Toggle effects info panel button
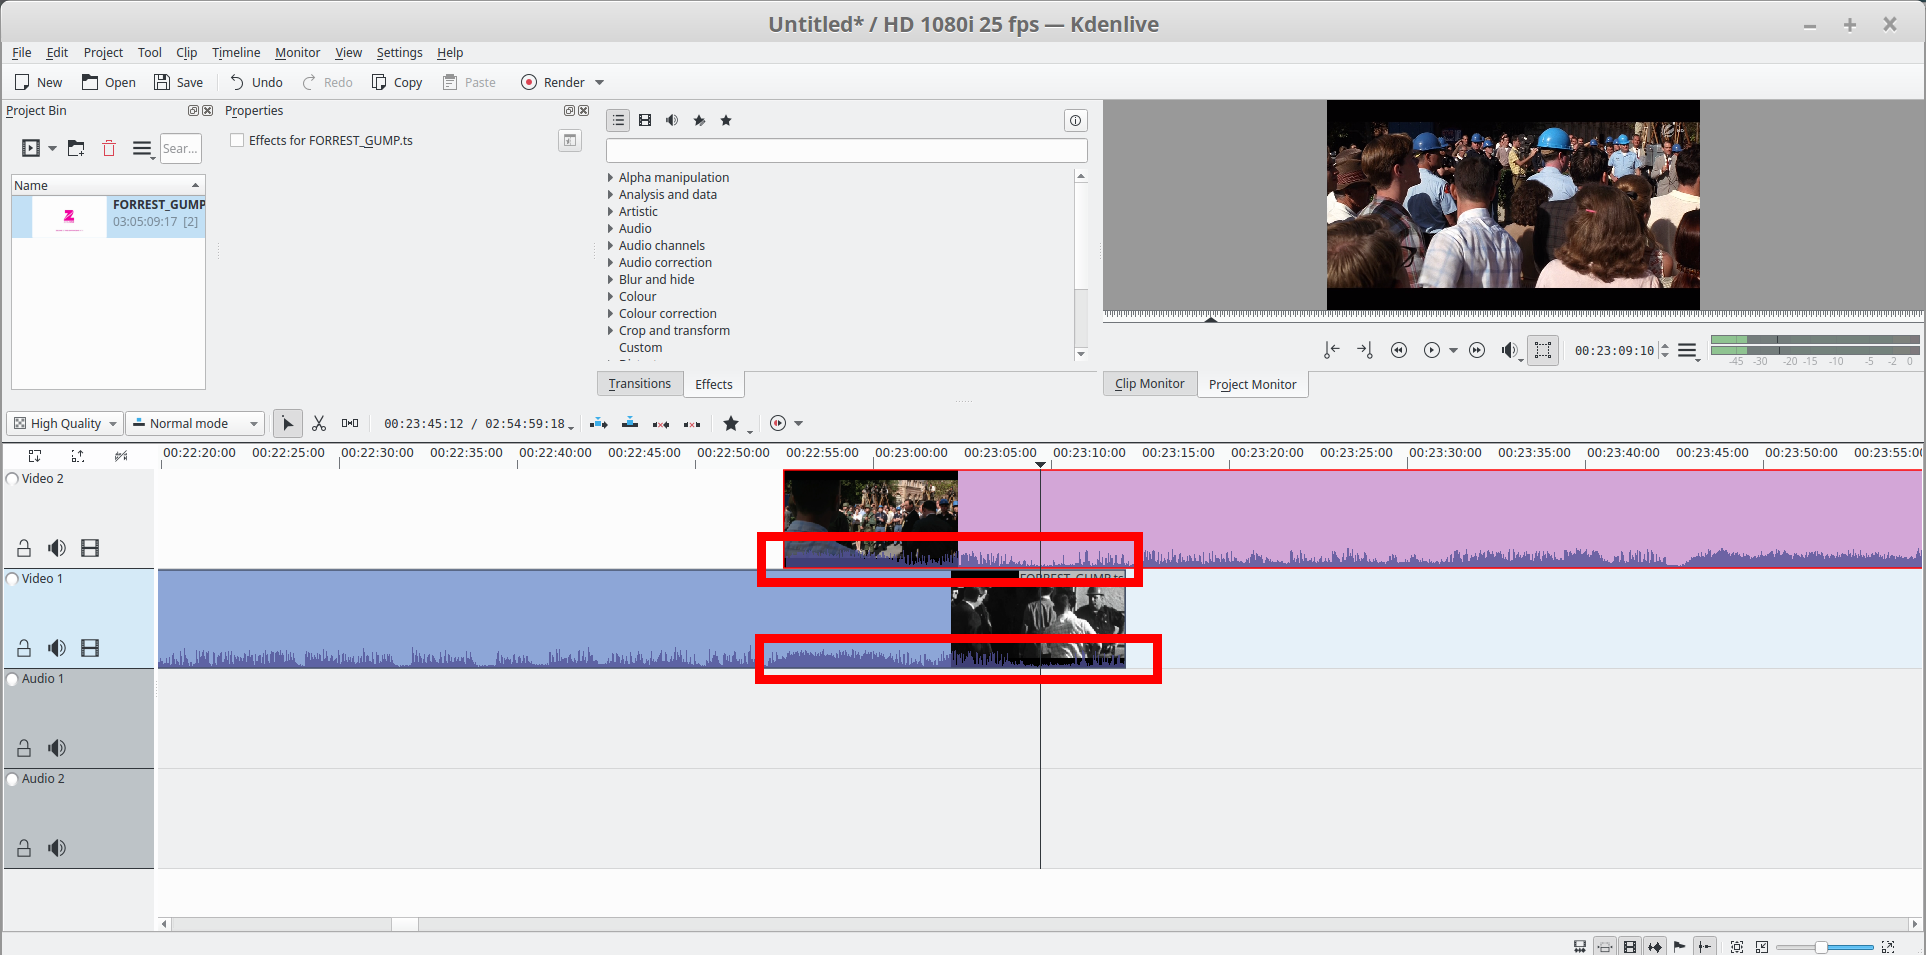The width and height of the screenshot is (1926, 955). click(x=1075, y=120)
